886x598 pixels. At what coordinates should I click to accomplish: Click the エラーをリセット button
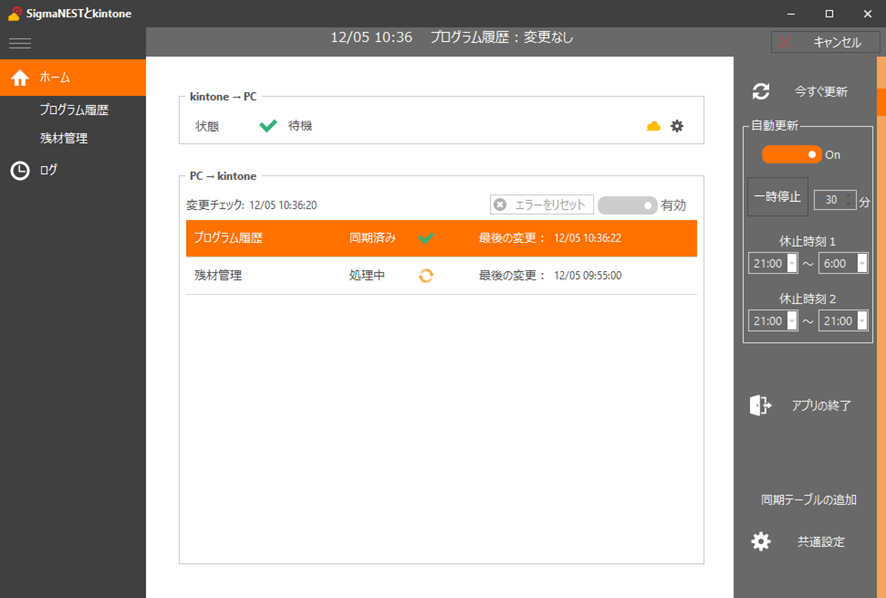click(x=542, y=205)
